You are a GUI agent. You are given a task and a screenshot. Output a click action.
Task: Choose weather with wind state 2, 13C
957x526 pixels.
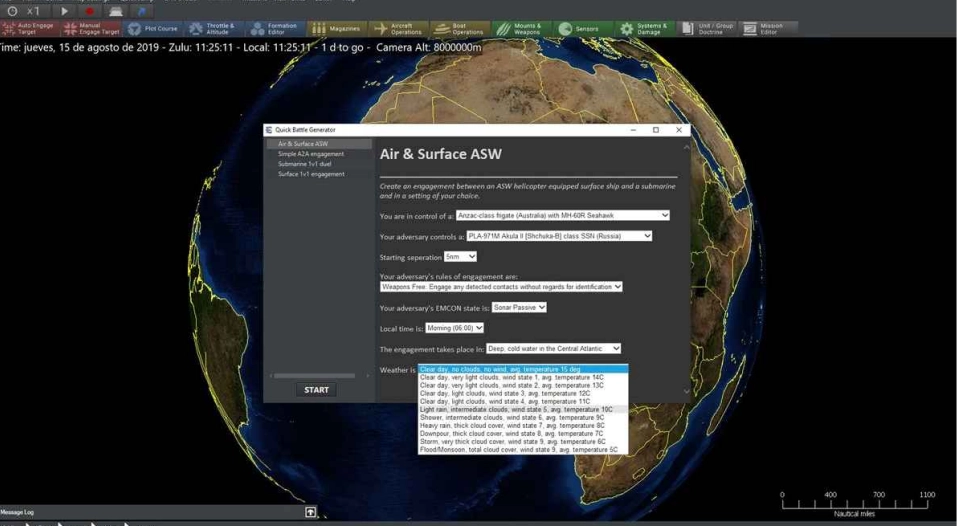point(523,386)
